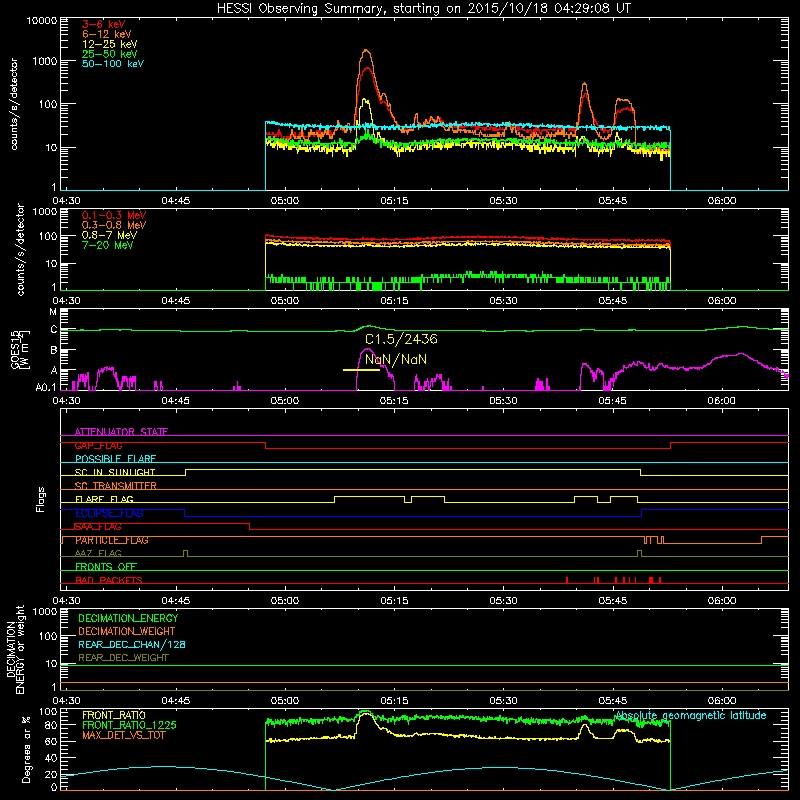Click the FRONT_RATIO_1225 legend label

(x=130, y=726)
